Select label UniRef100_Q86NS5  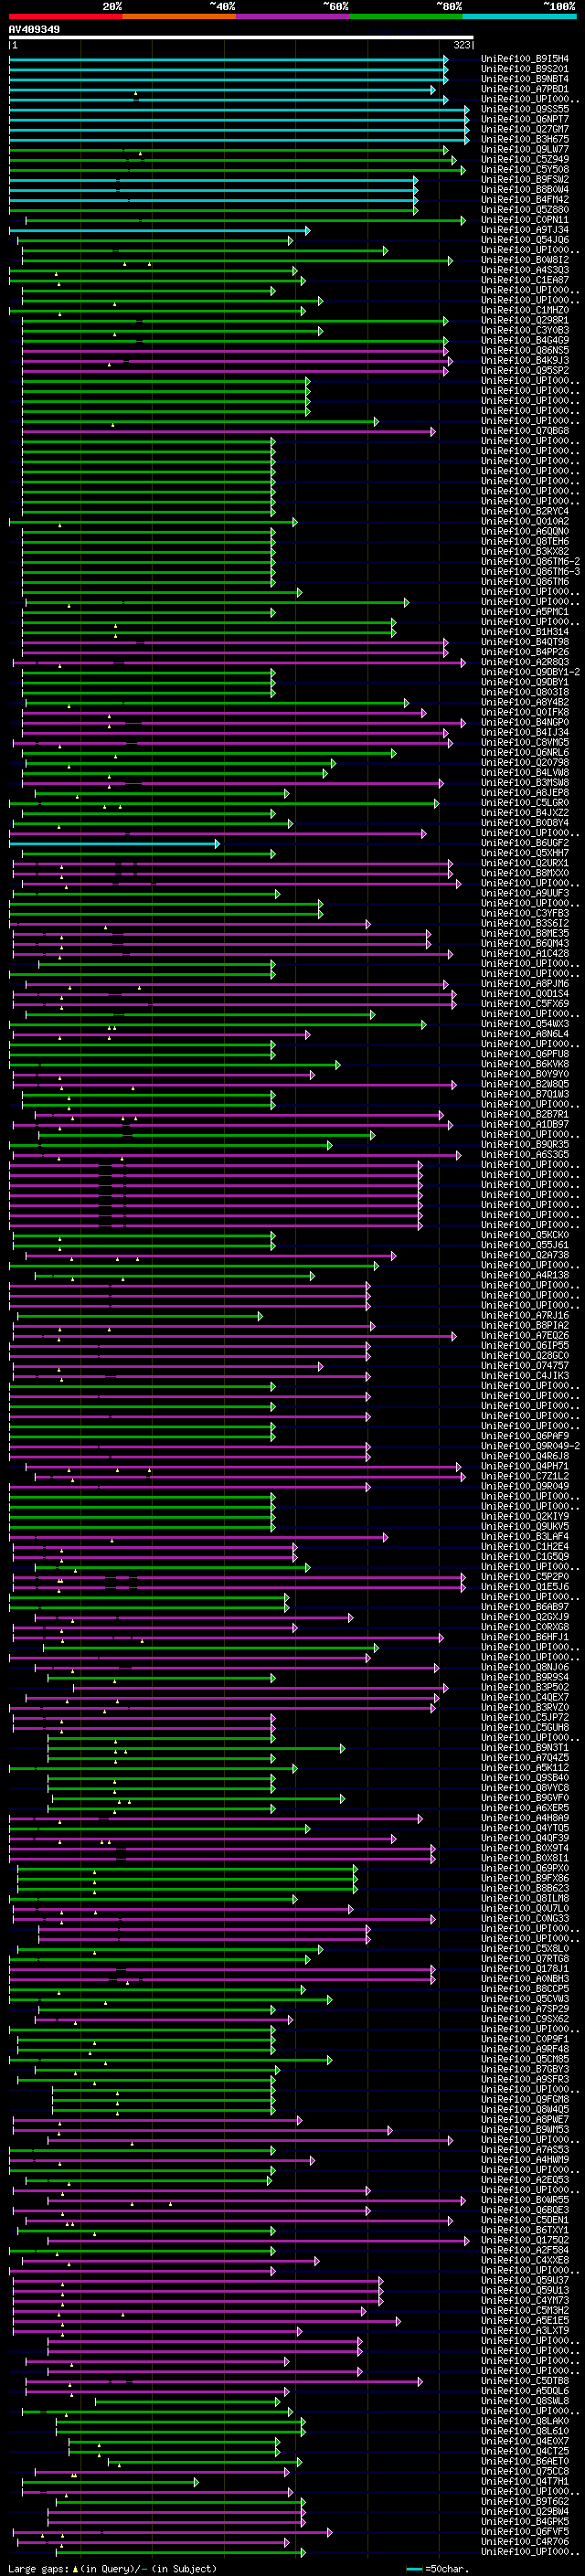pos(525,350)
